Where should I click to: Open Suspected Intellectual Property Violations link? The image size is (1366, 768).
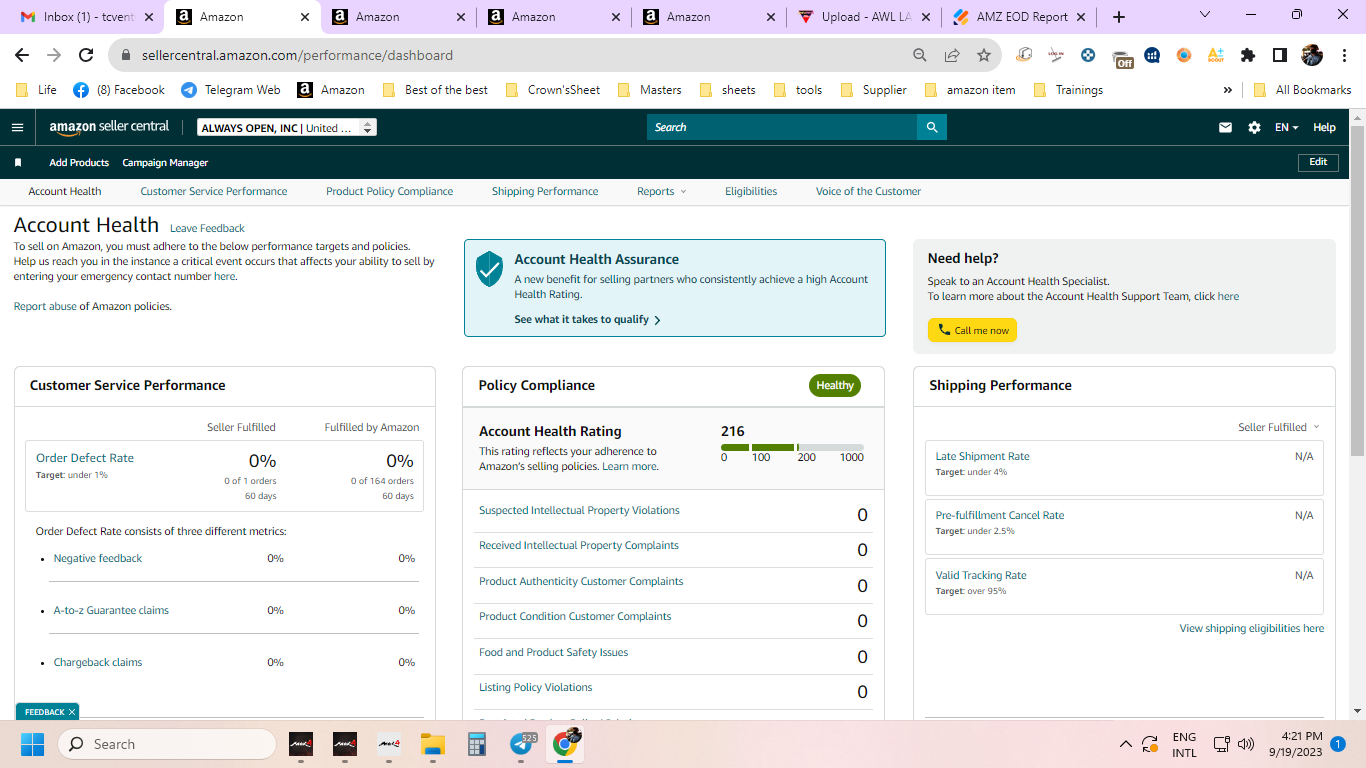(x=579, y=510)
